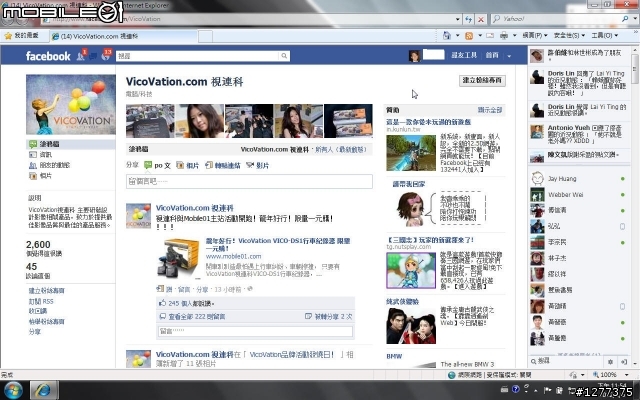Open the second photo thumbnail showing a woman
Image resolution: width=640 pixels, height=400 pixels.
click(x=200, y=121)
